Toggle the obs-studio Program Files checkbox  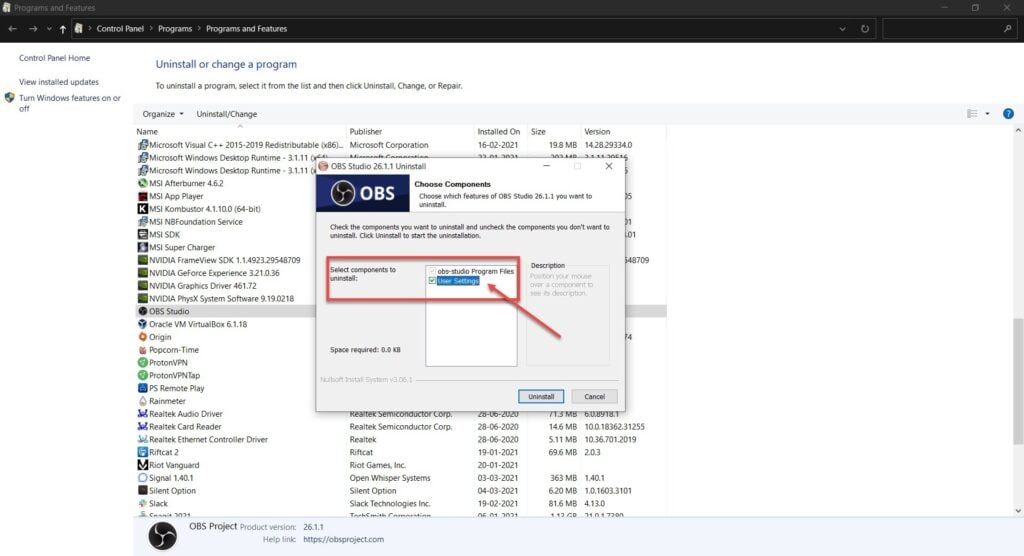pyautogui.click(x=432, y=271)
